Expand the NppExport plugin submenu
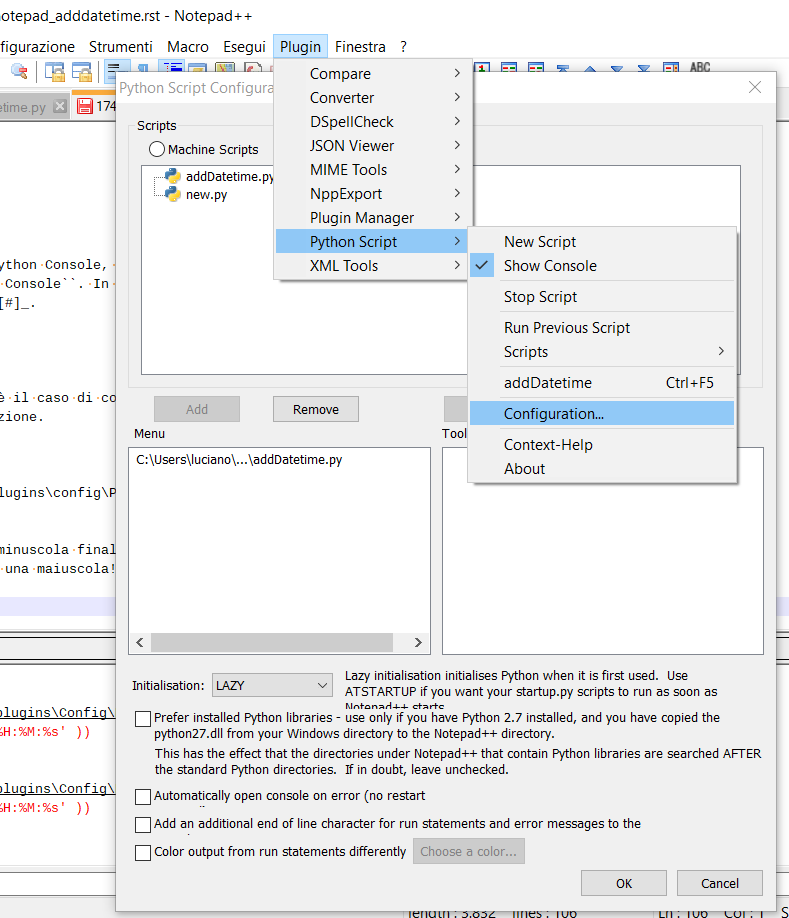789x918 pixels. 373,194
